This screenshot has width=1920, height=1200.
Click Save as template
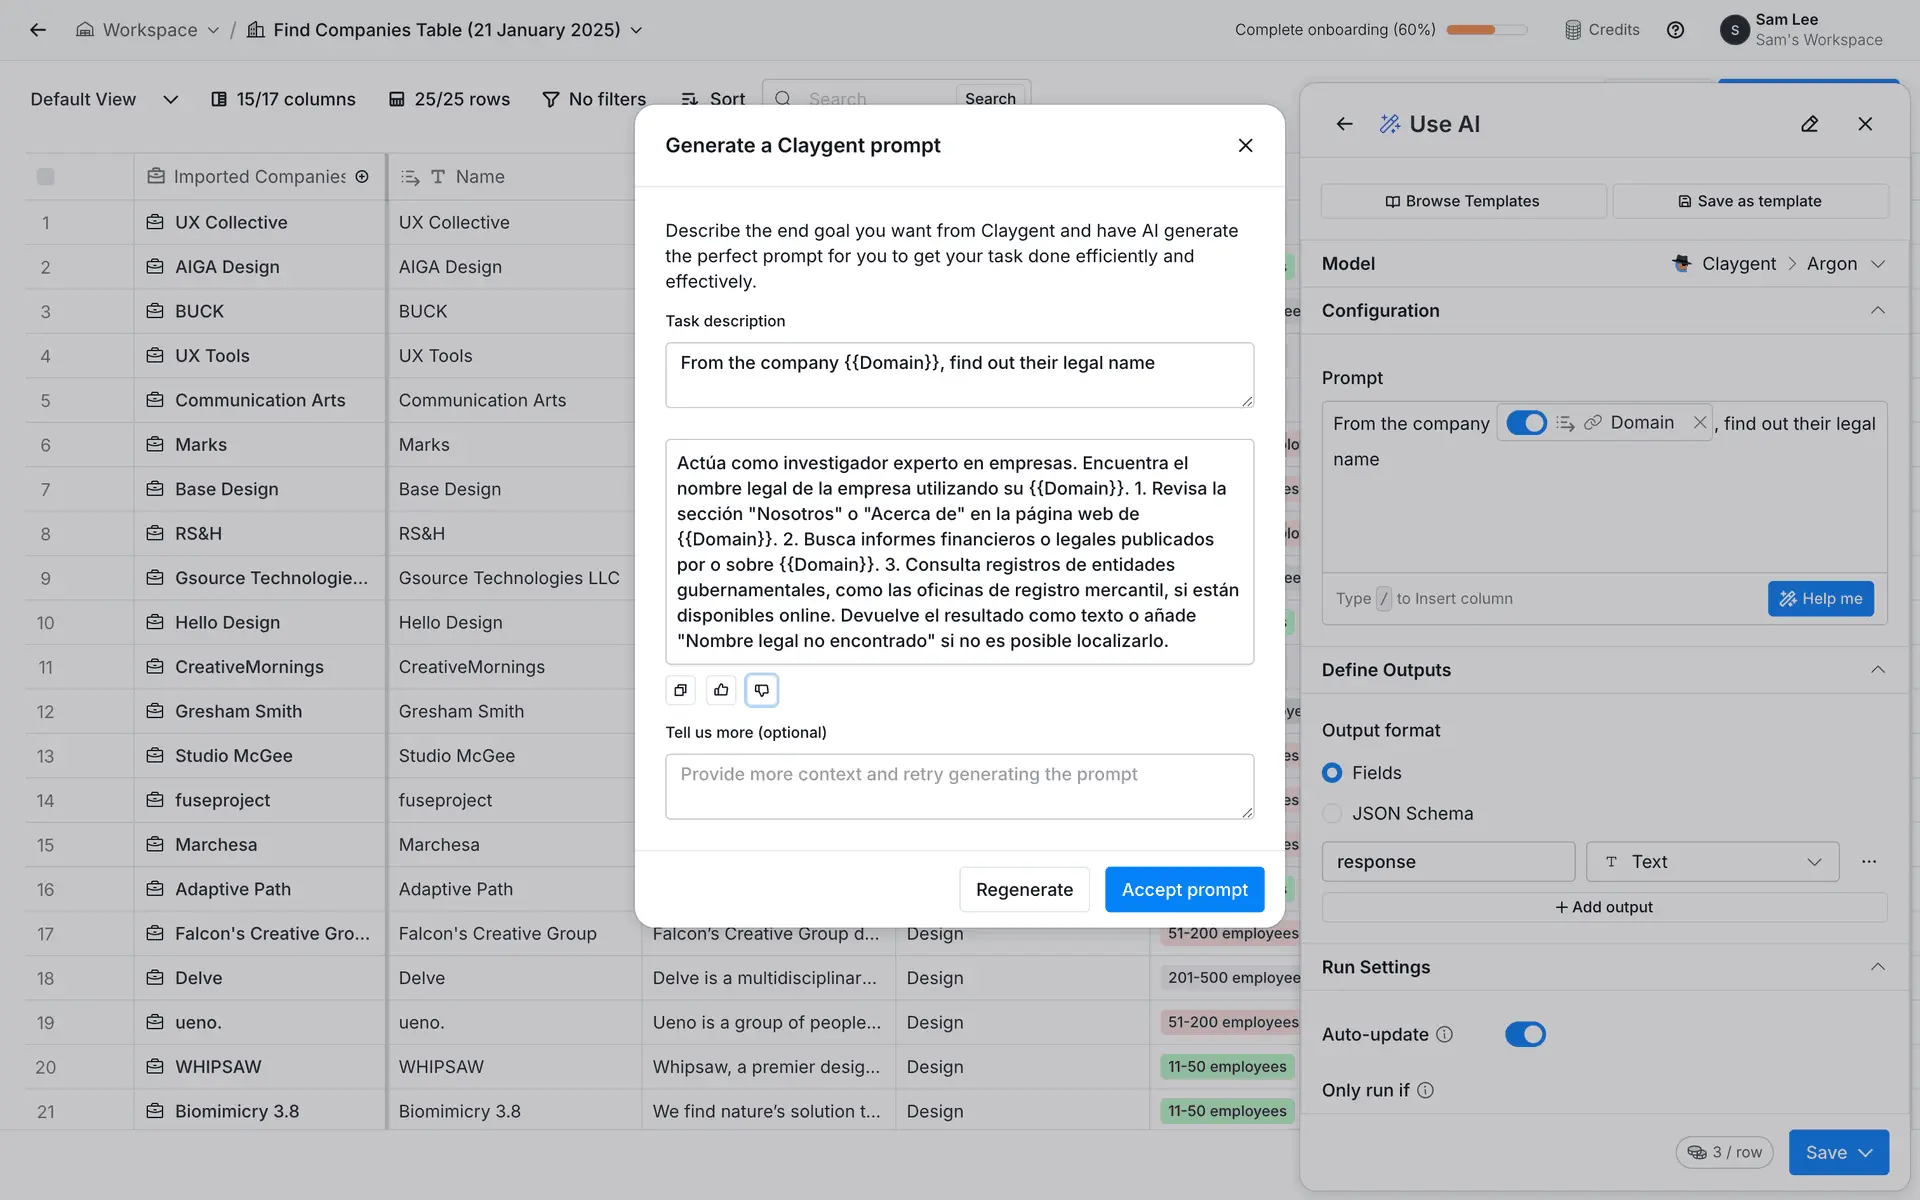1750,201
